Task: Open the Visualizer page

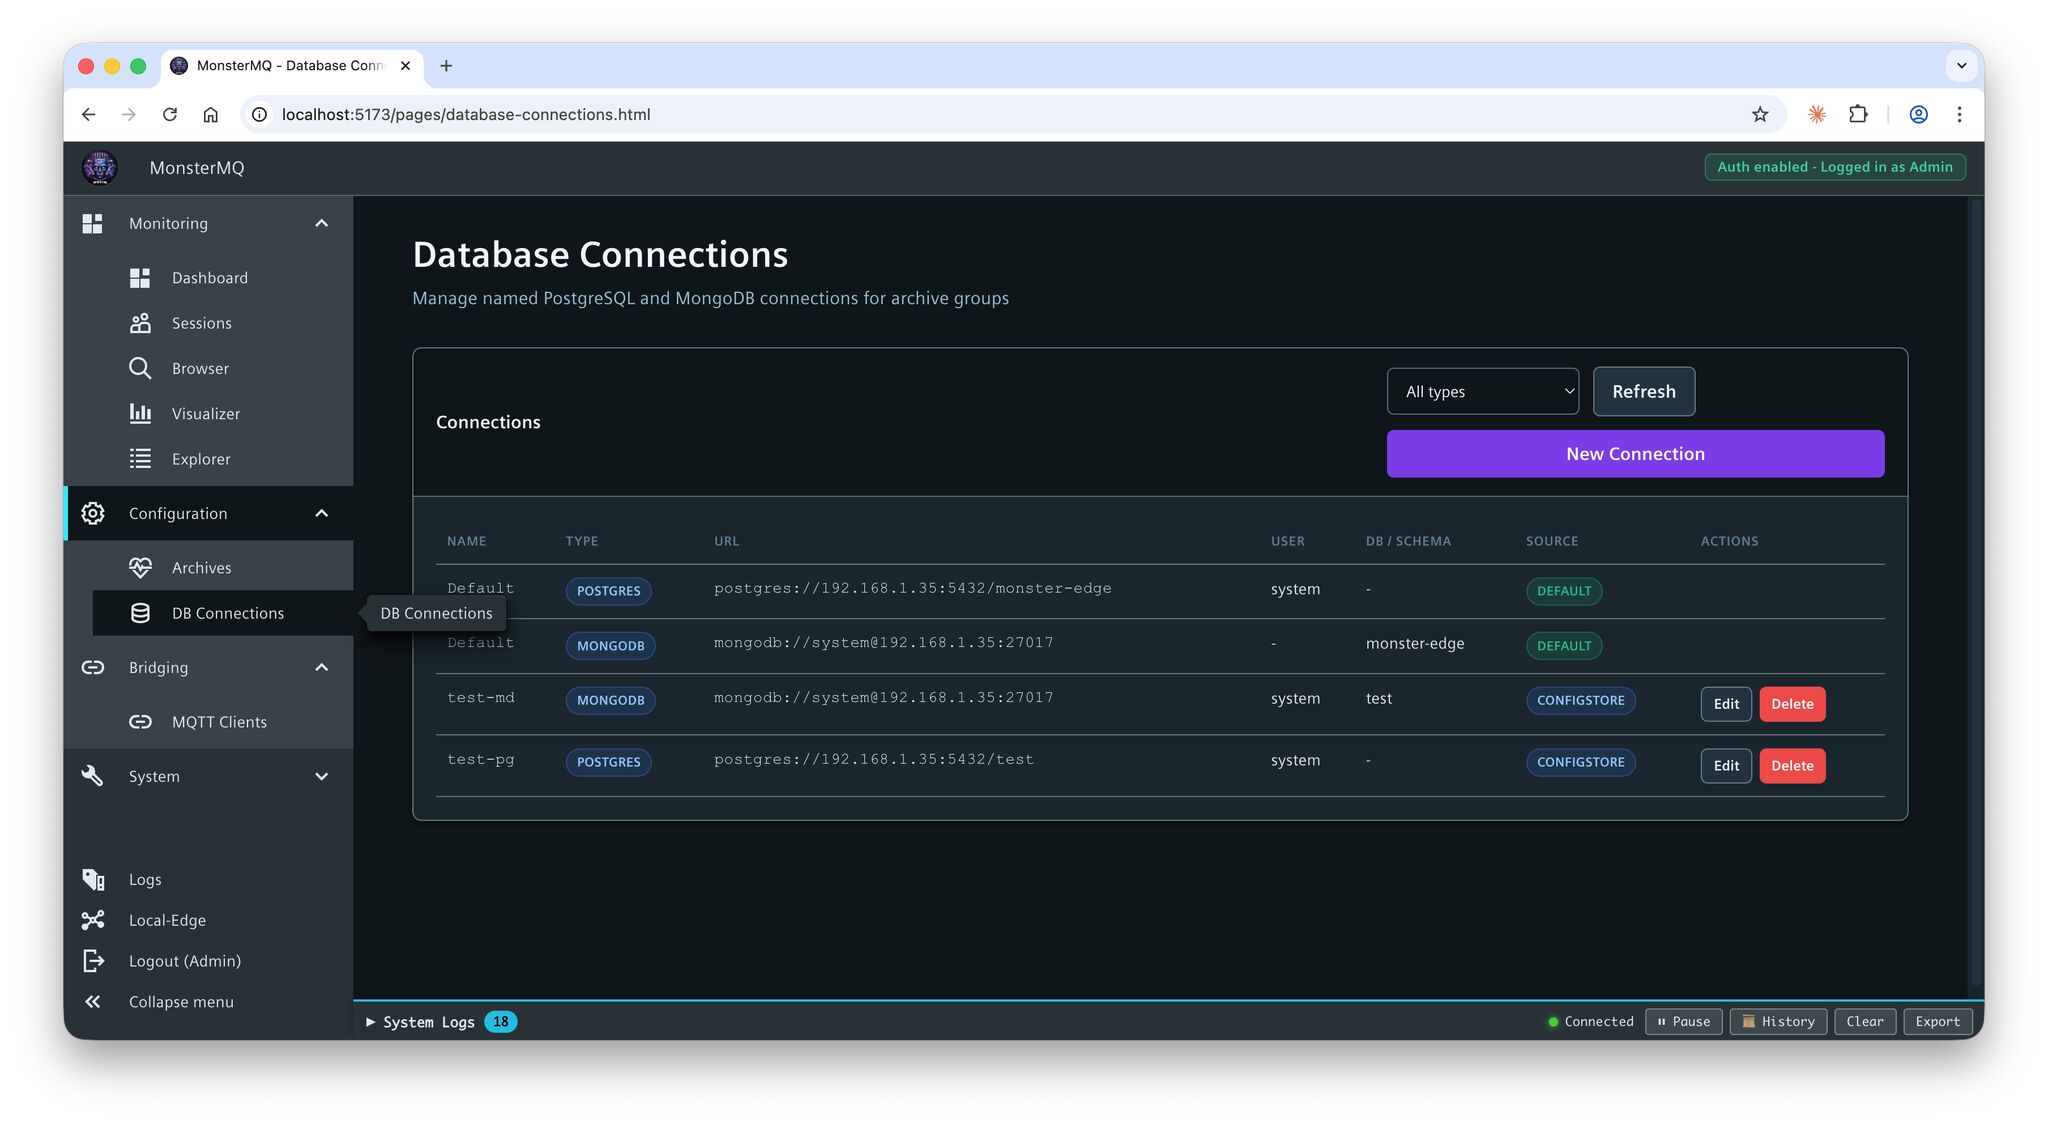Action: tap(205, 413)
